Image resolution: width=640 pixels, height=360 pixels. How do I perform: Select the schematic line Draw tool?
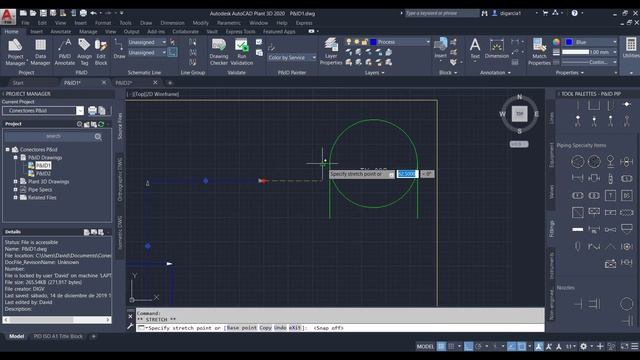coord(119,49)
